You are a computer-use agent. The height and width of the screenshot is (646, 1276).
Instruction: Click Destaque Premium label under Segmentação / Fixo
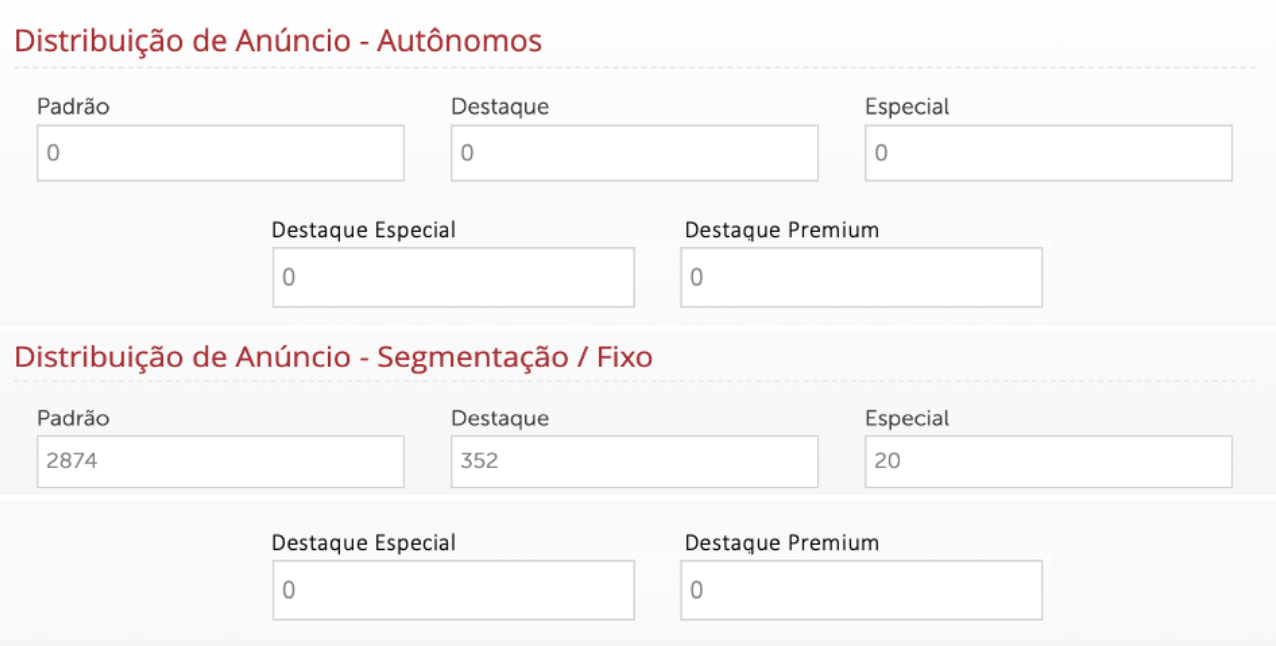point(782,543)
